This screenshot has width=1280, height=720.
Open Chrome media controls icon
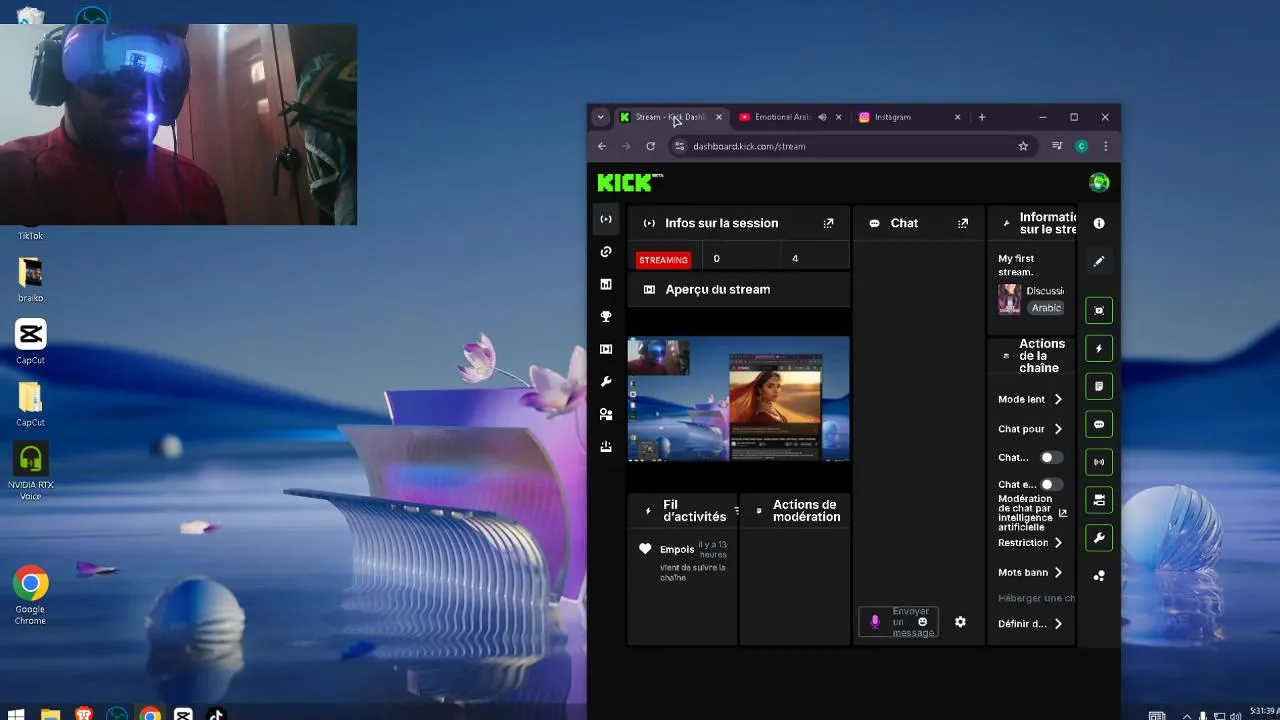[1057, 146]
